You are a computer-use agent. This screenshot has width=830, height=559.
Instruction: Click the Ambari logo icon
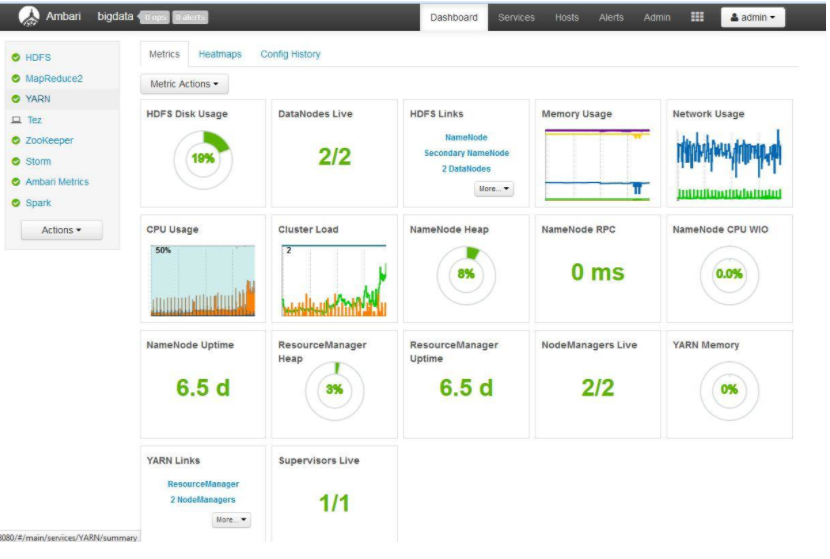[29, 16]
